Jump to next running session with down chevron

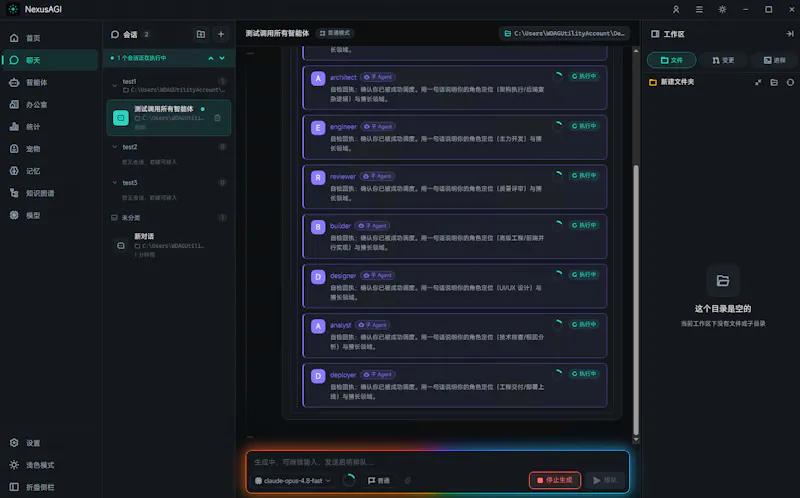point(222,58)
